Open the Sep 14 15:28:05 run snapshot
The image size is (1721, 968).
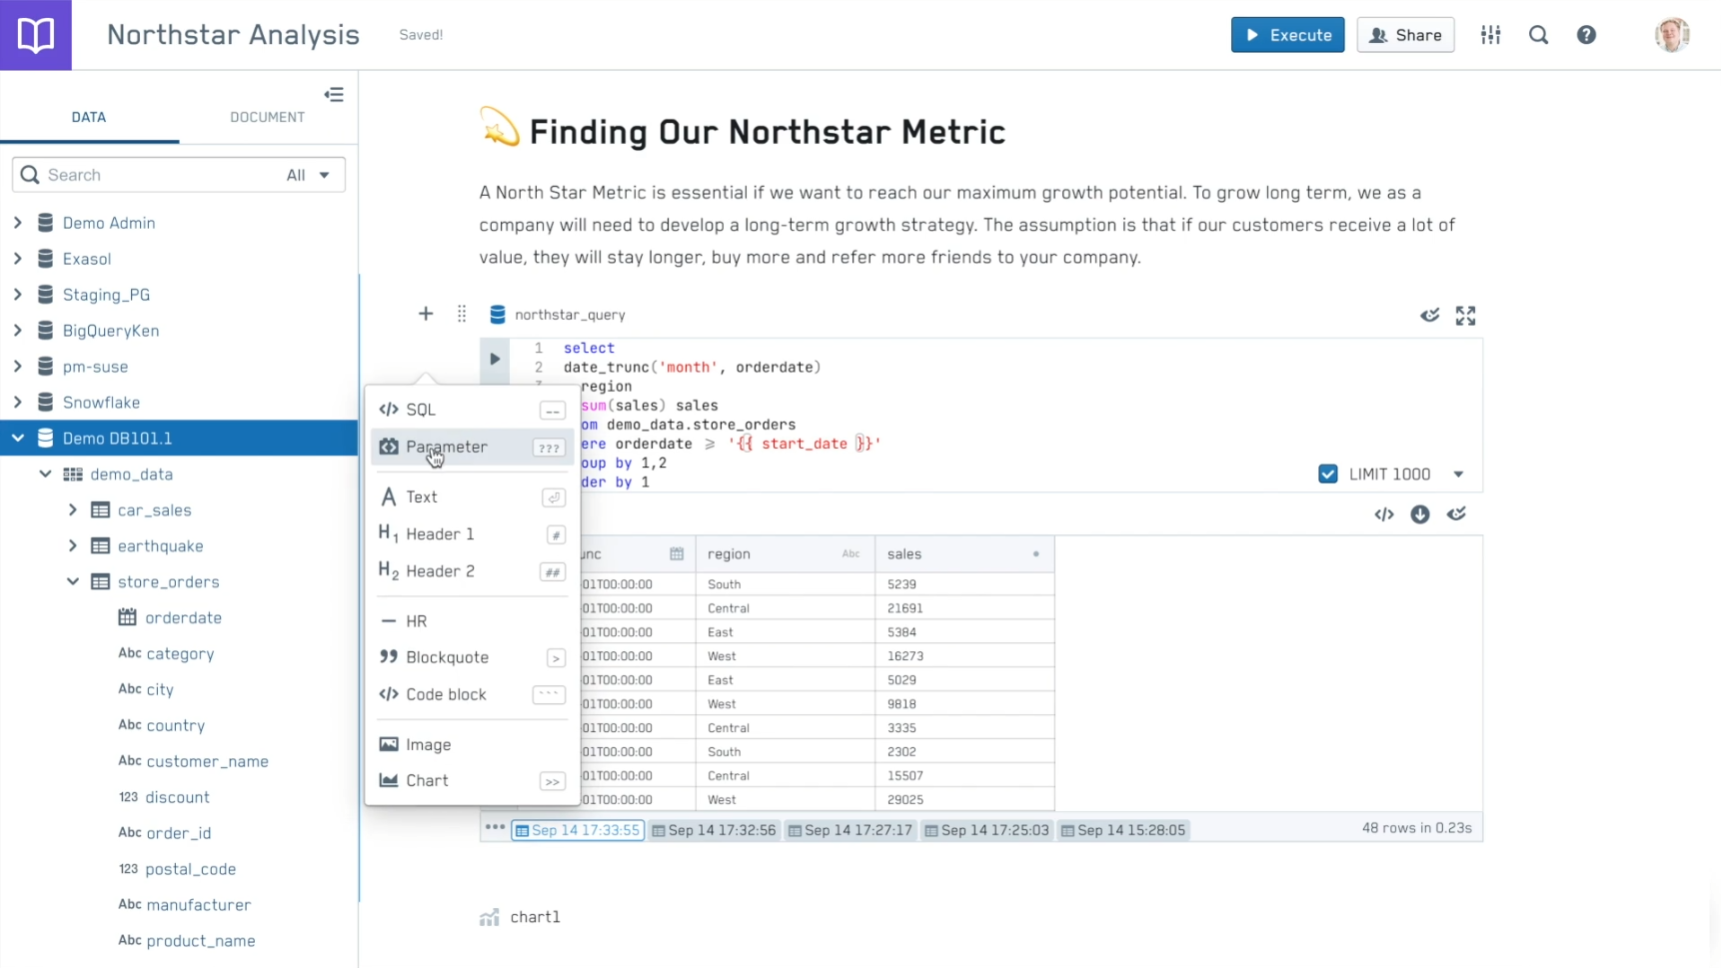click(x=1123, y=830)
